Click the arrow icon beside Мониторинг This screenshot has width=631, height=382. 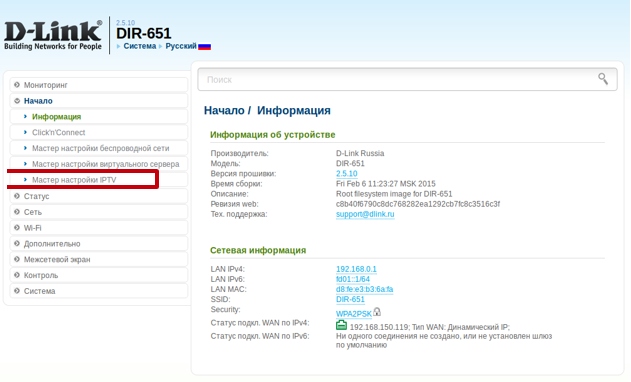point(16,85)
